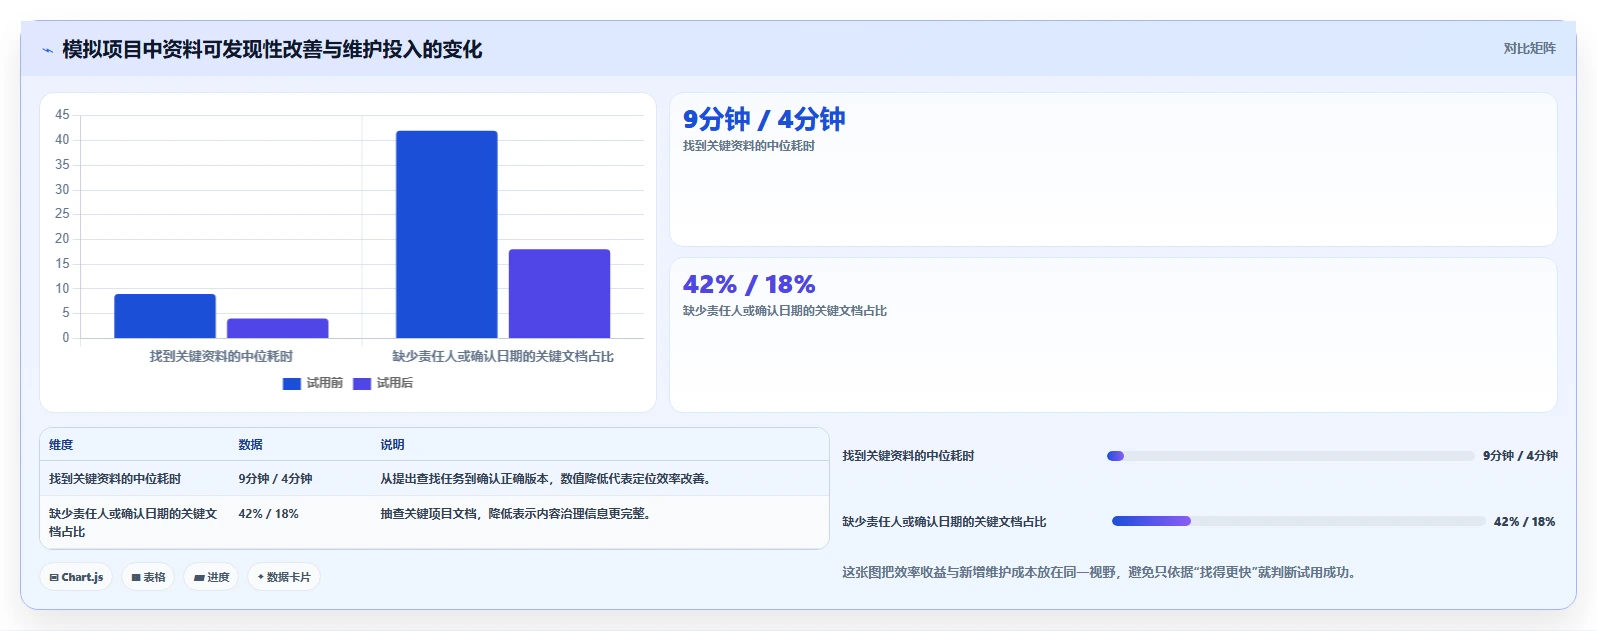Toggle the 试用前 legend swatch
Viewport: 1597px width, 631px height.
(292, 383)
